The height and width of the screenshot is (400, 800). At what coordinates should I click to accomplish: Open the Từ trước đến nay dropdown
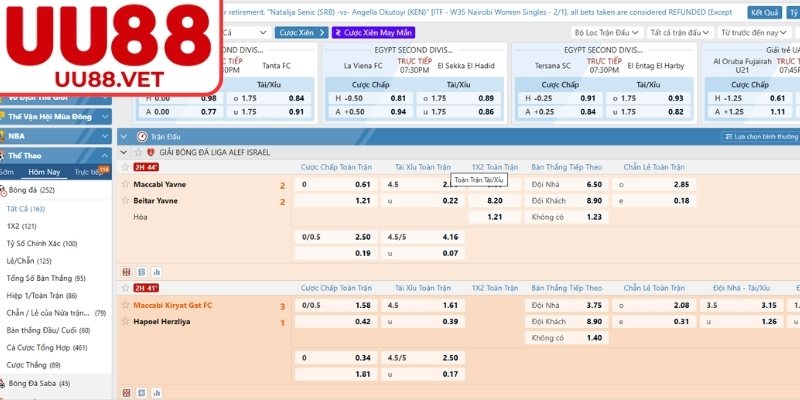753,33
